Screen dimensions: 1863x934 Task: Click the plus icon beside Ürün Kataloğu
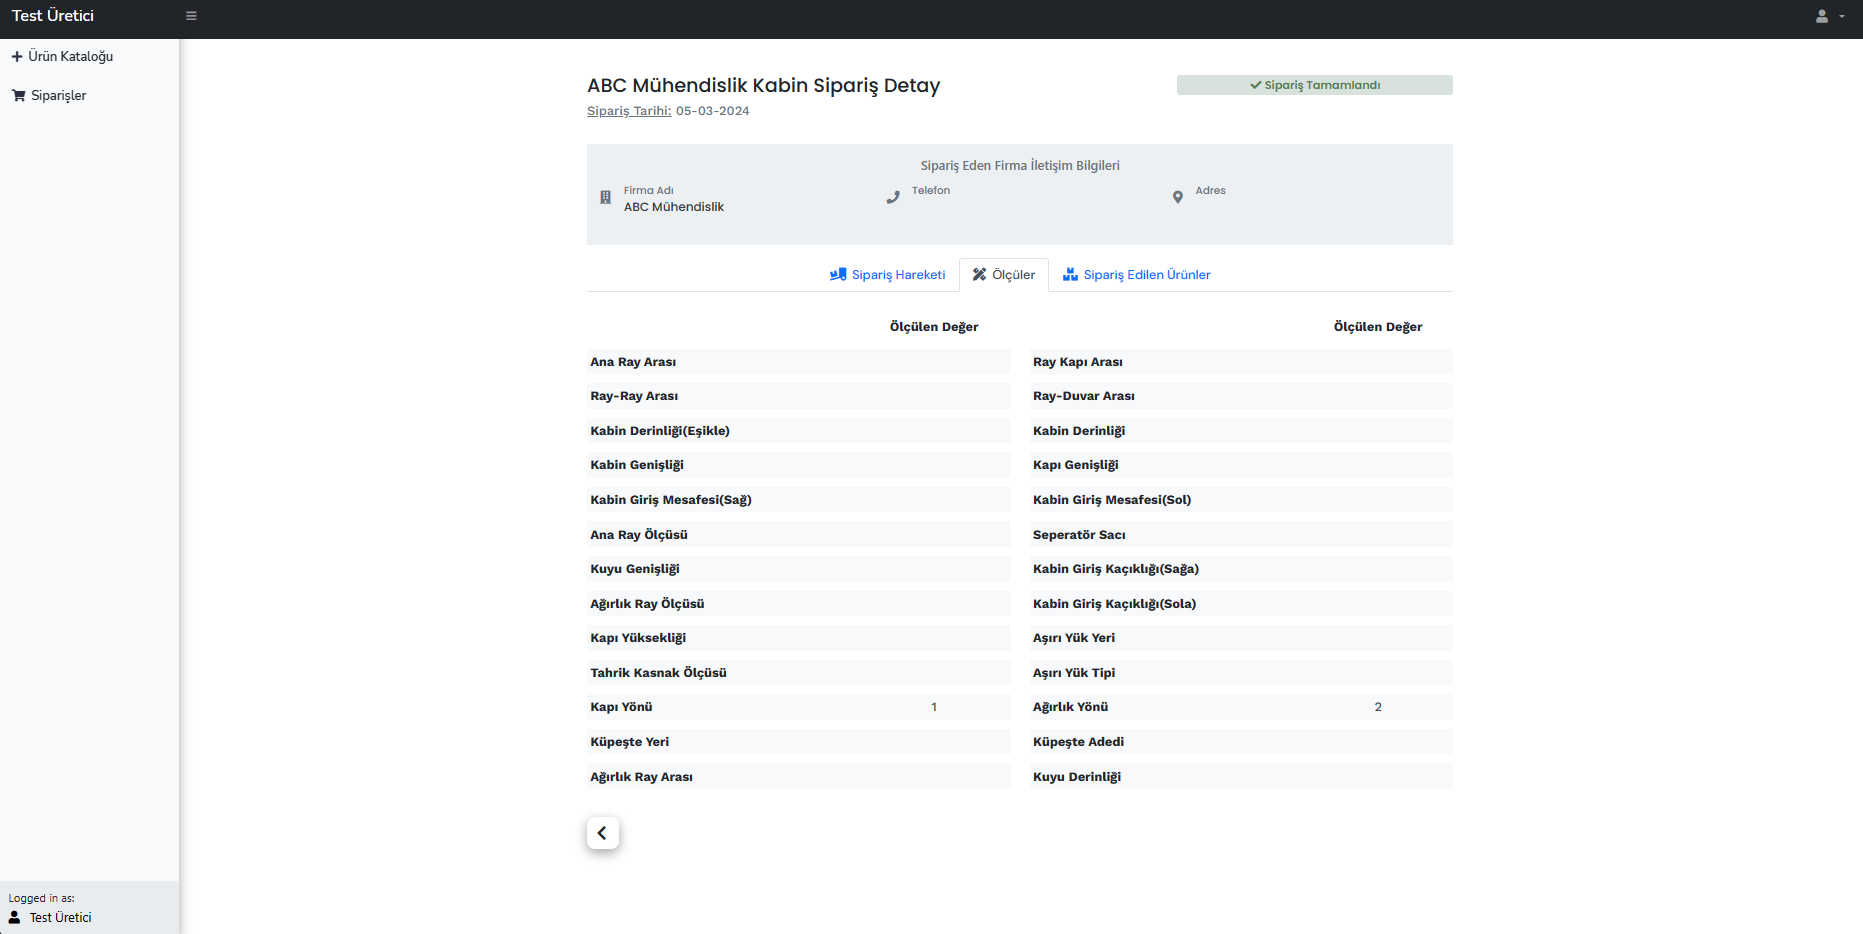(x=17, y=57)
